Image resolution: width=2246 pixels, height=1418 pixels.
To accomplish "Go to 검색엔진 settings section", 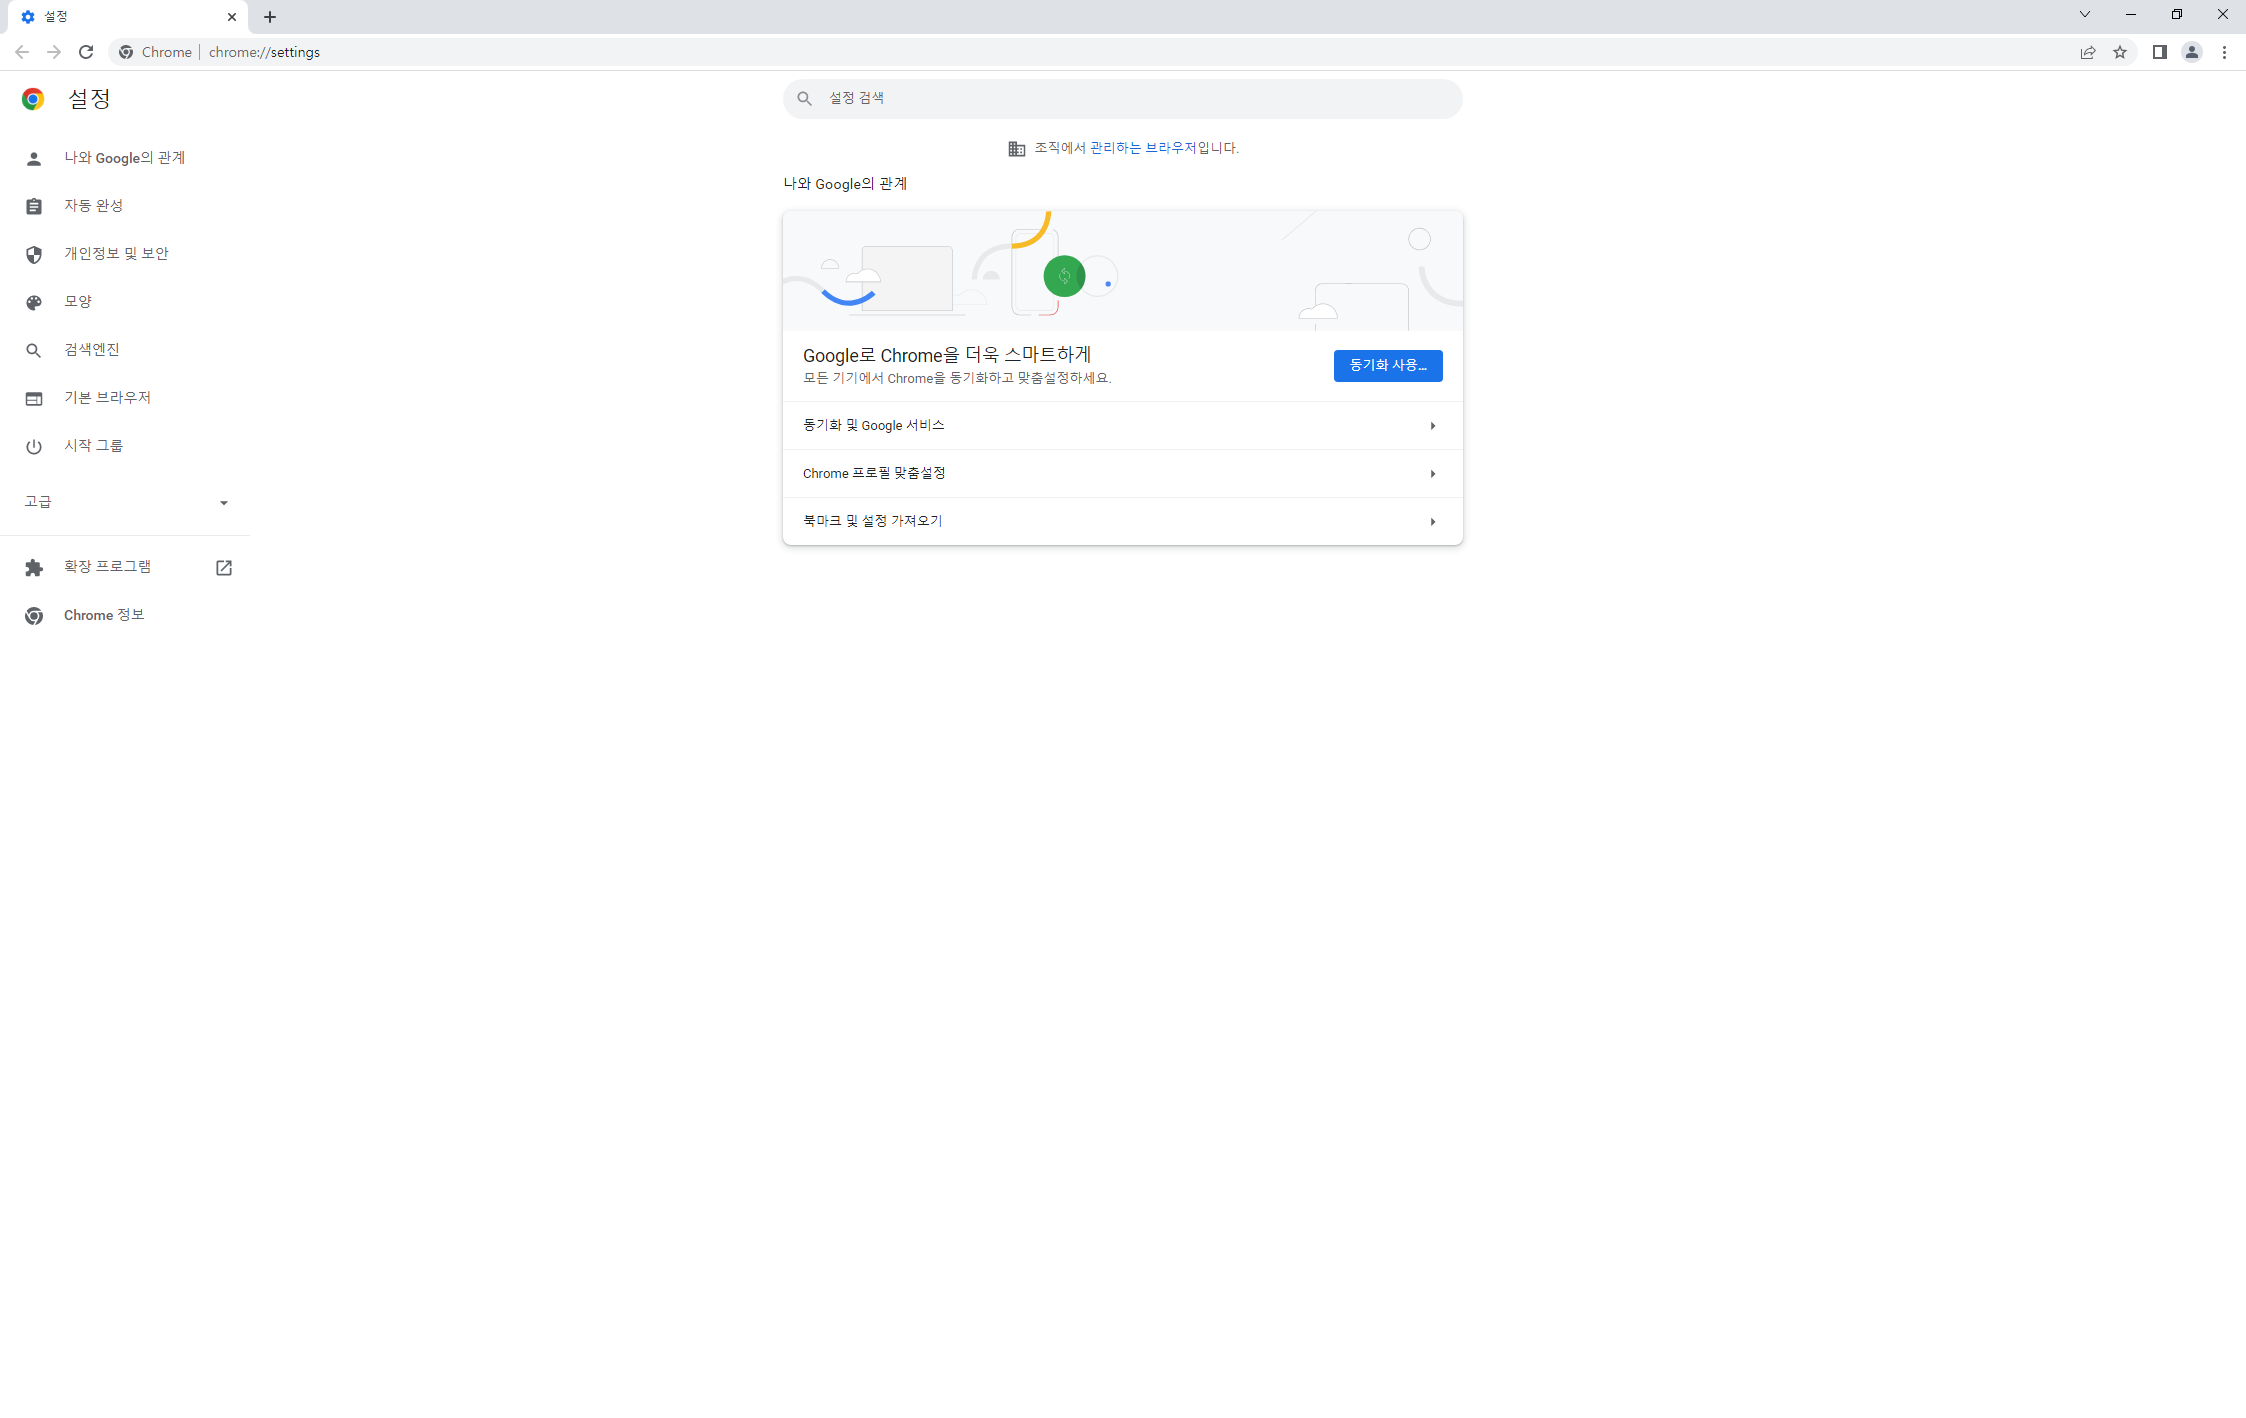I will (x=92, y=350).
